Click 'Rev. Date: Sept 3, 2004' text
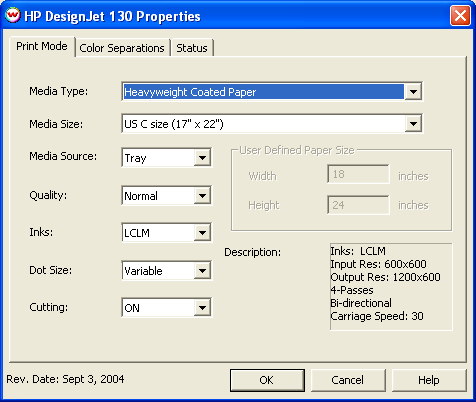The image size is (476, 402). click(65, 379)
